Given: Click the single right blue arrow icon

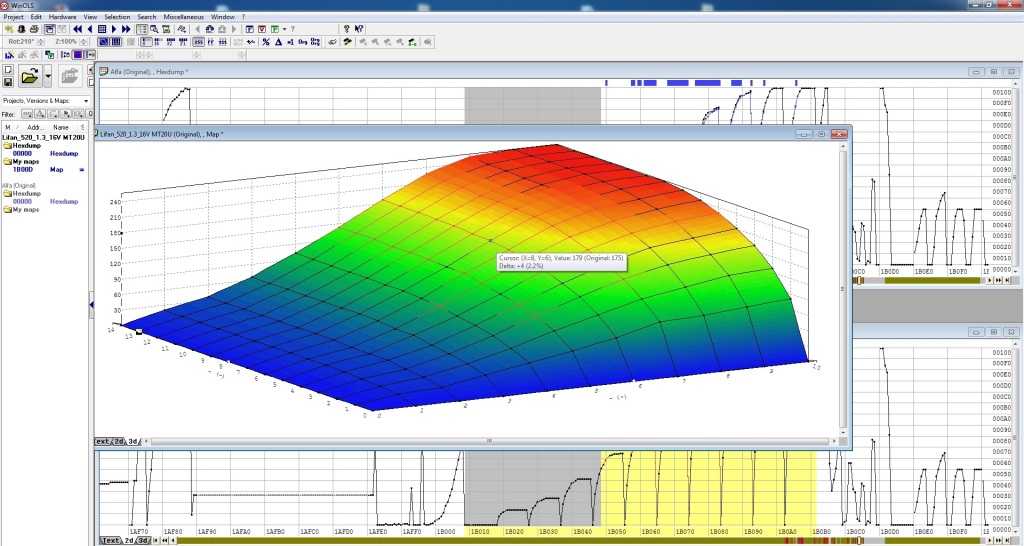Looking at the screenshot, I should 114,29.
